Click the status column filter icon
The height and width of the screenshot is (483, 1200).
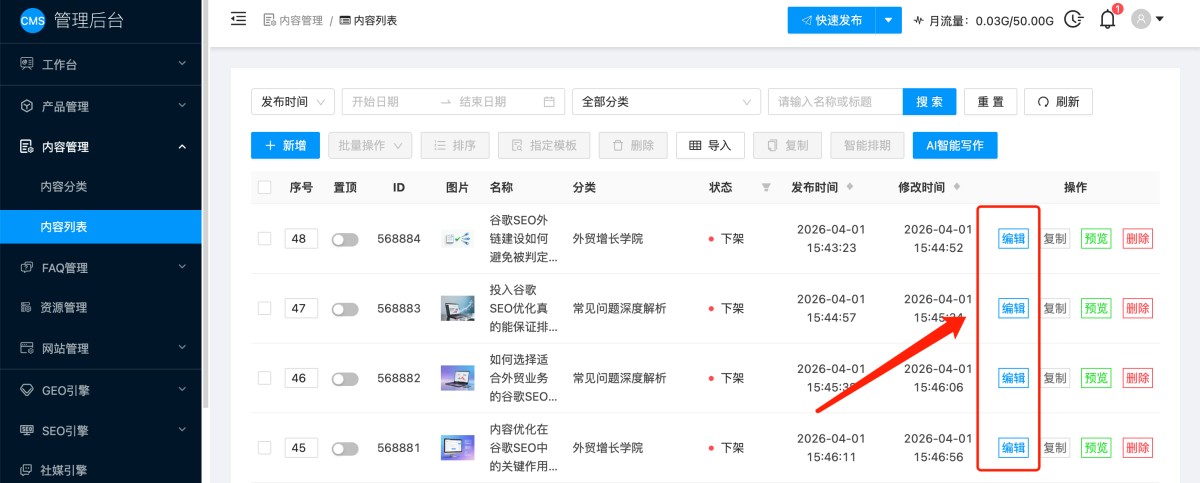click(766, 187)
